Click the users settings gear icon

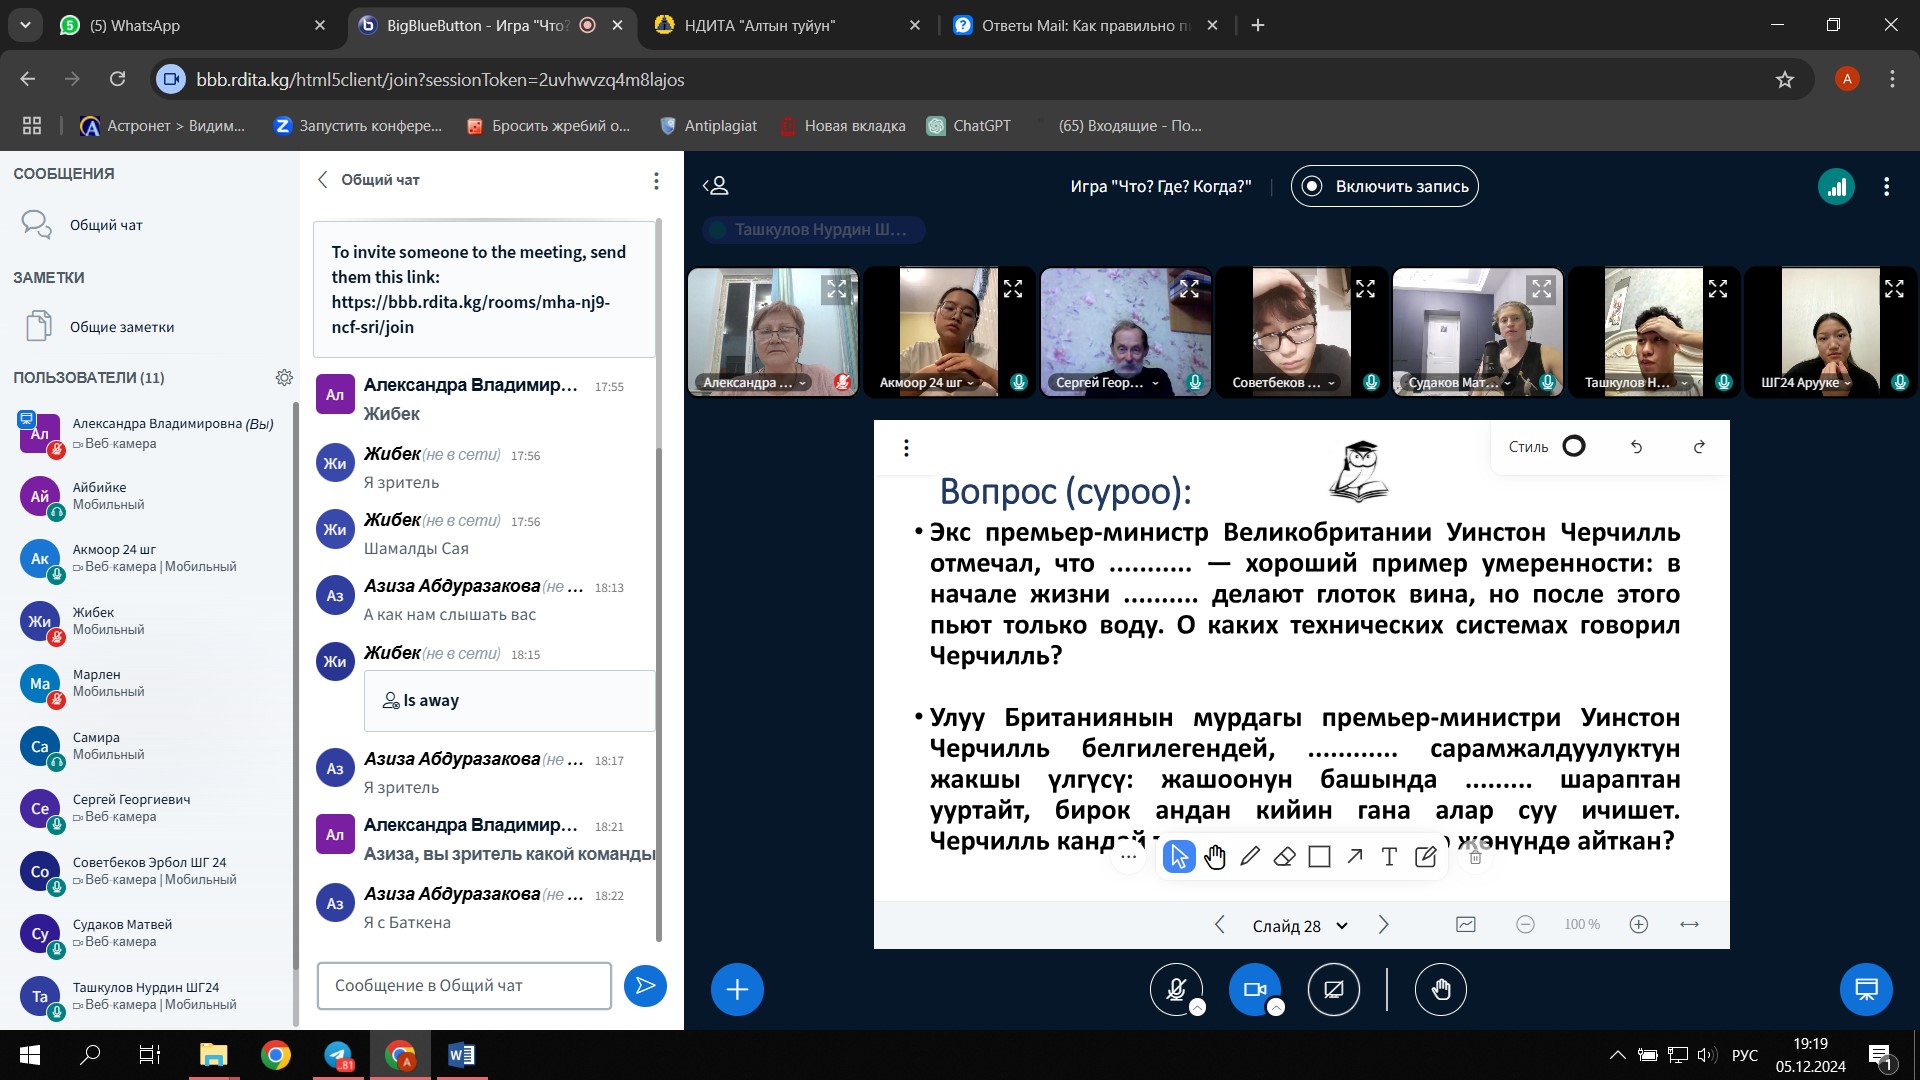pos(284,377)
